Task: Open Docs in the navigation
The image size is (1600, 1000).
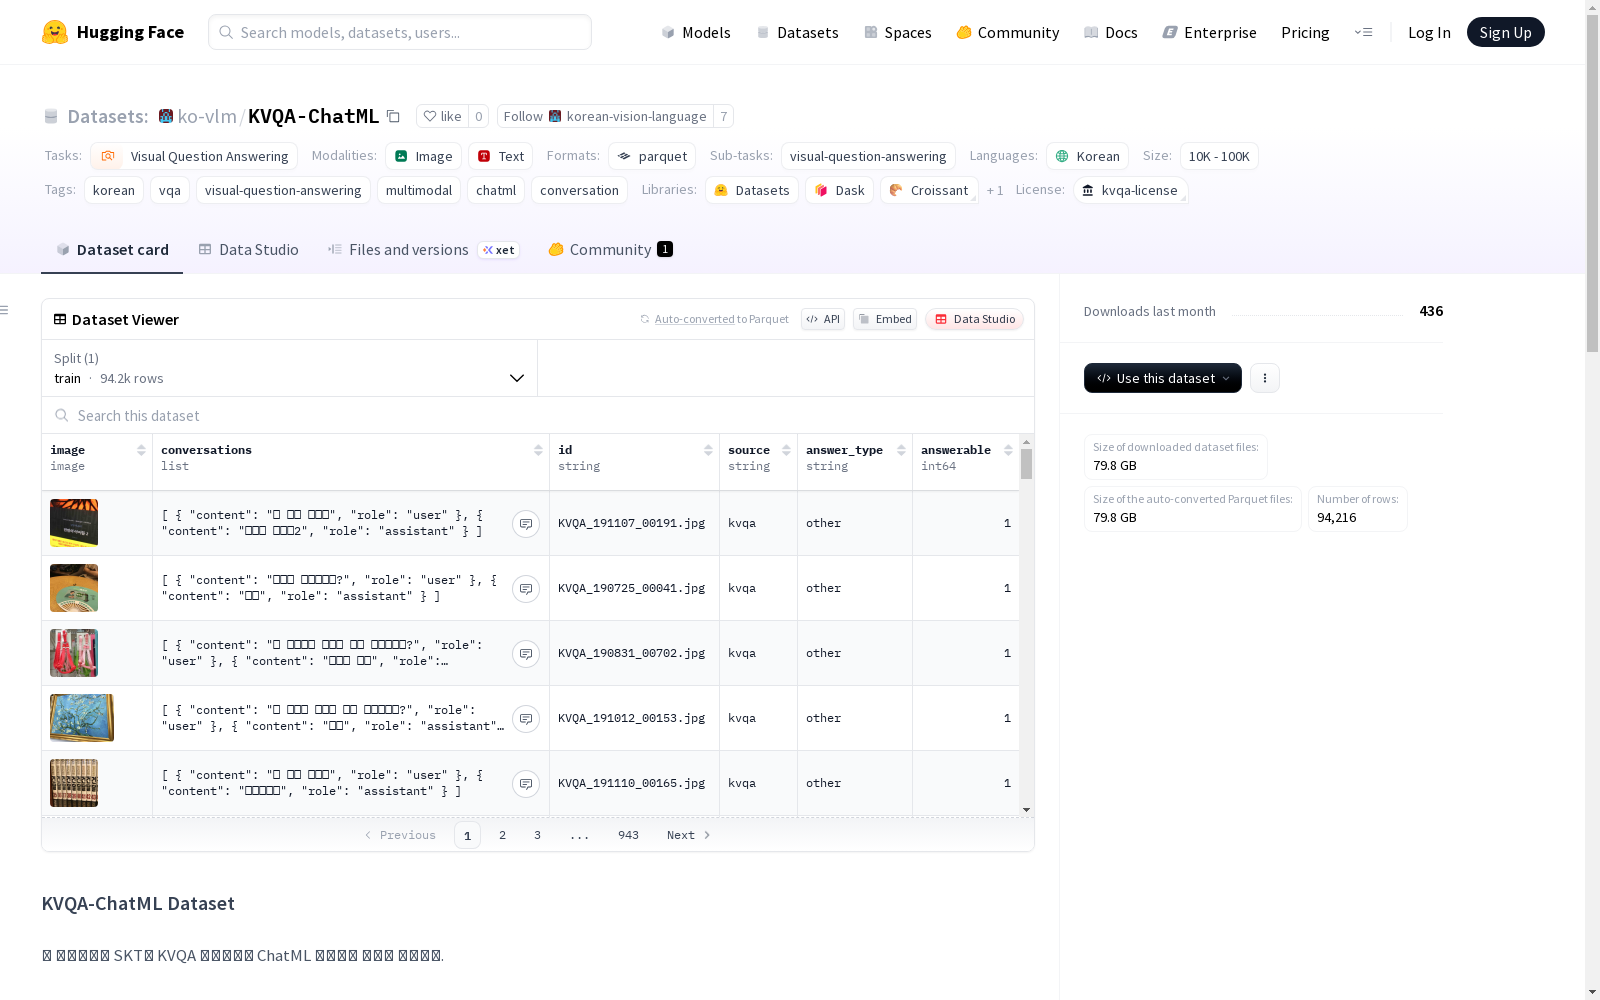Action: (x=1111, y=32)
